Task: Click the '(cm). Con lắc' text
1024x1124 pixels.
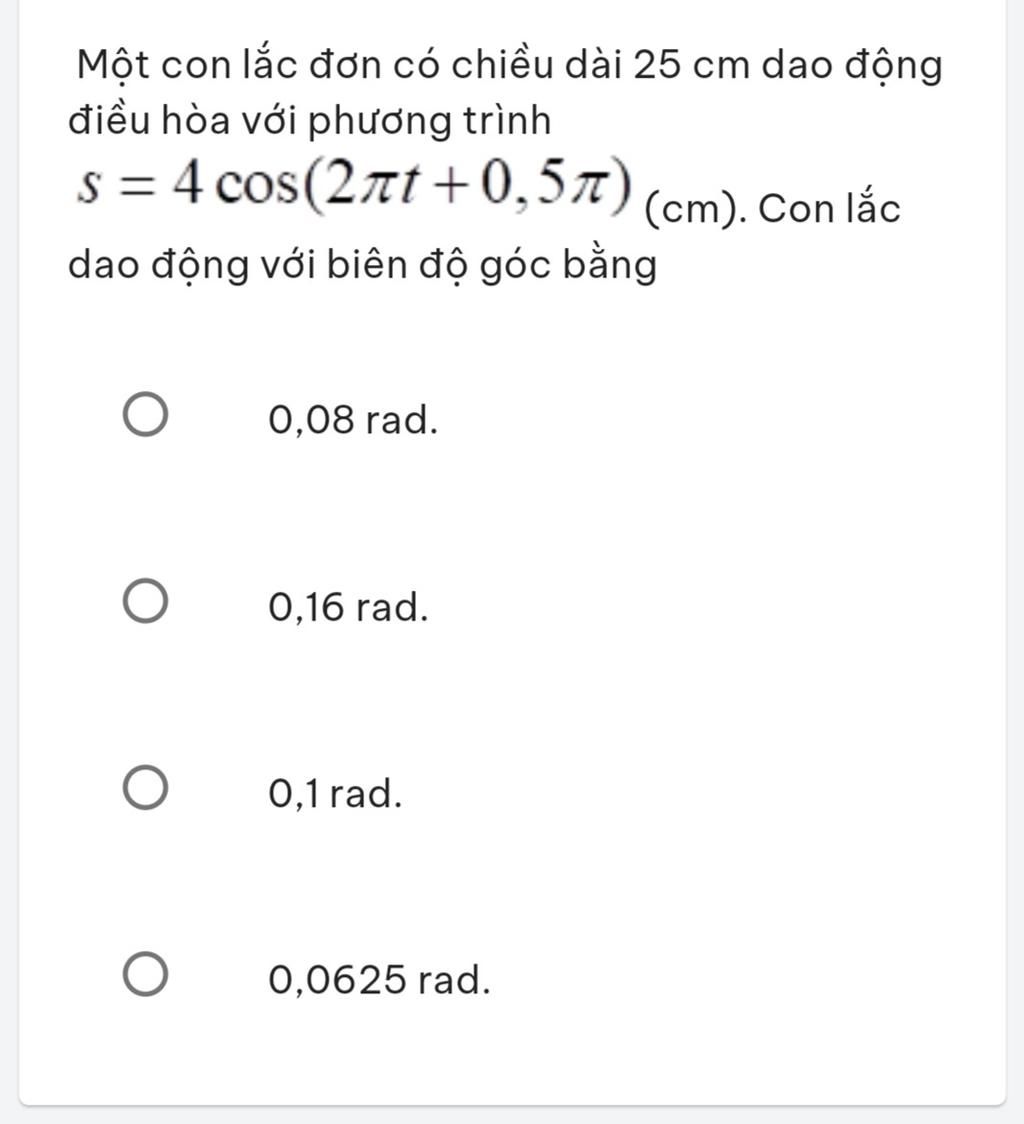Action: [772, 209]
